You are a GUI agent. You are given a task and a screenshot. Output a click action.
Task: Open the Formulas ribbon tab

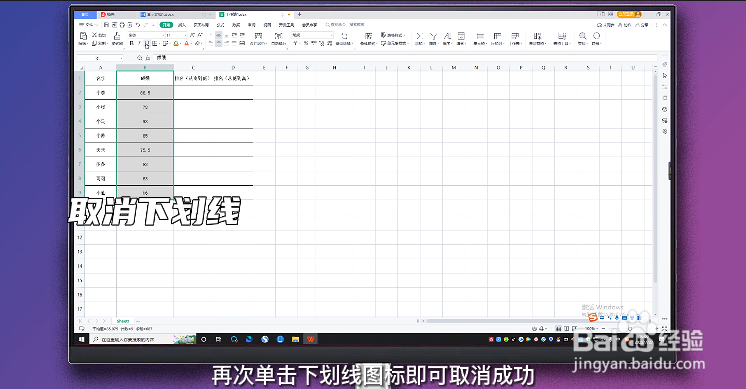(220, 25)
